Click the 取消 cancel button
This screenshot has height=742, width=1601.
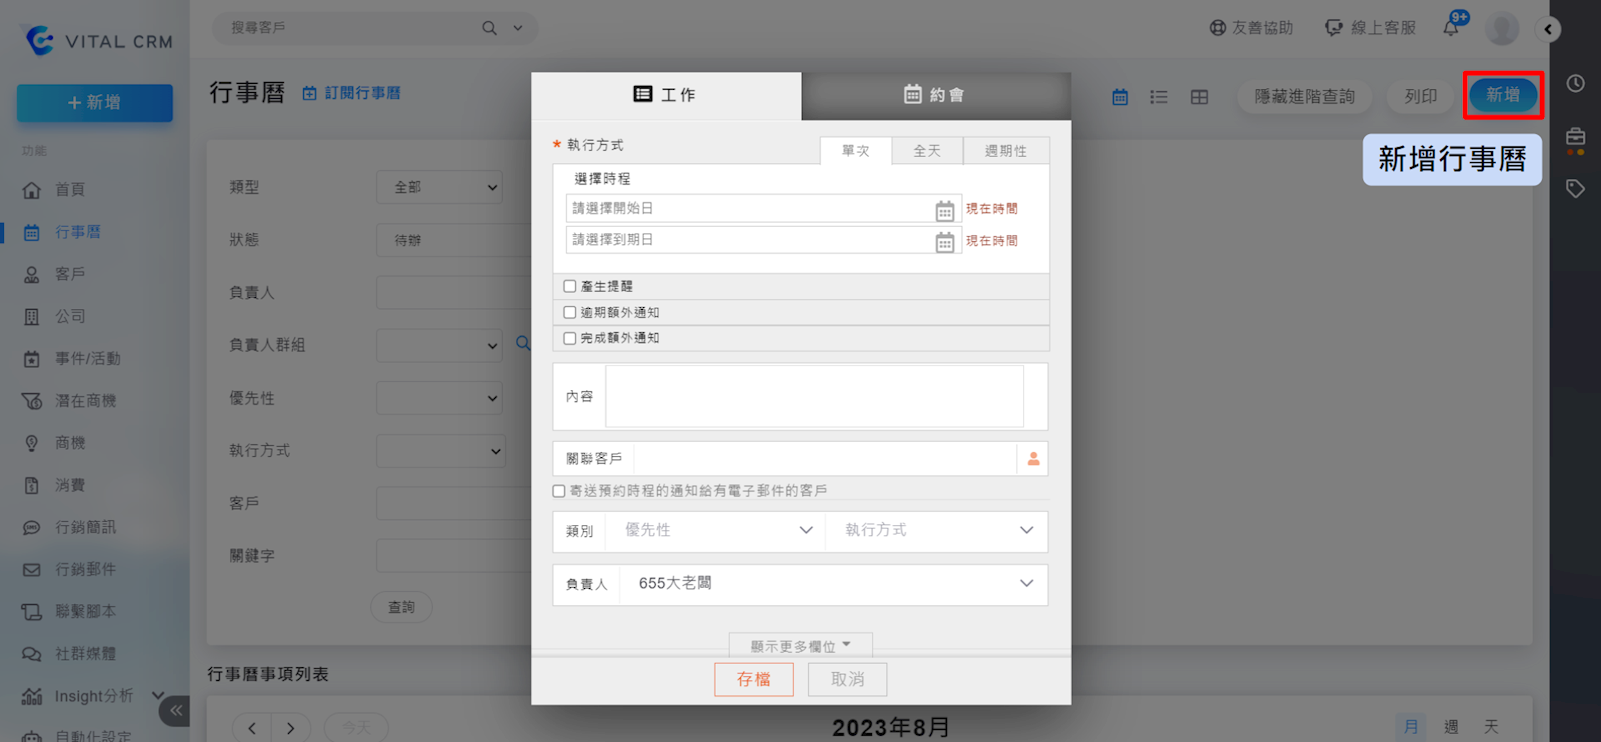click(x=847, y=680)
